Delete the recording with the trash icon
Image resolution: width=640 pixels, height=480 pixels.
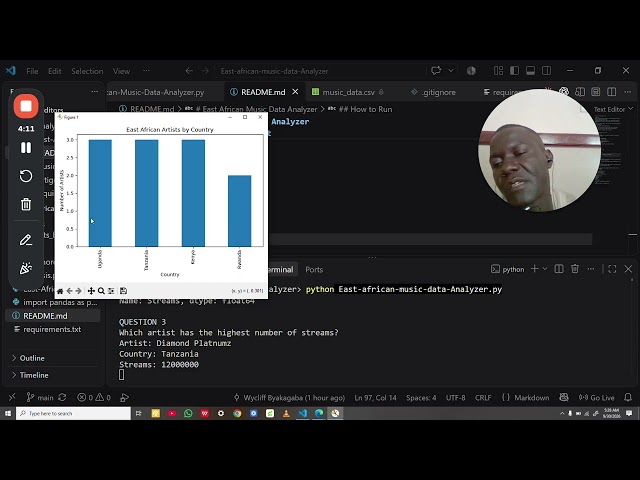point(26,204)
